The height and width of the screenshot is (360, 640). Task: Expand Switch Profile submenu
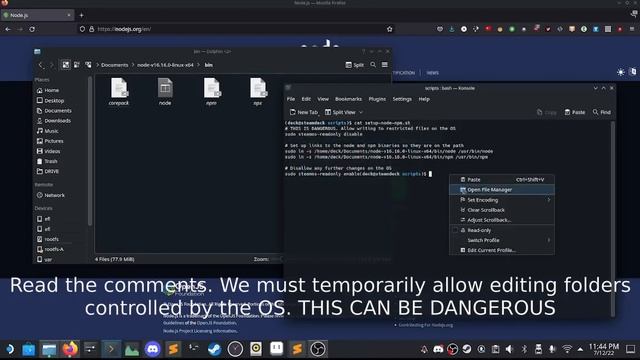pos(502,240)
